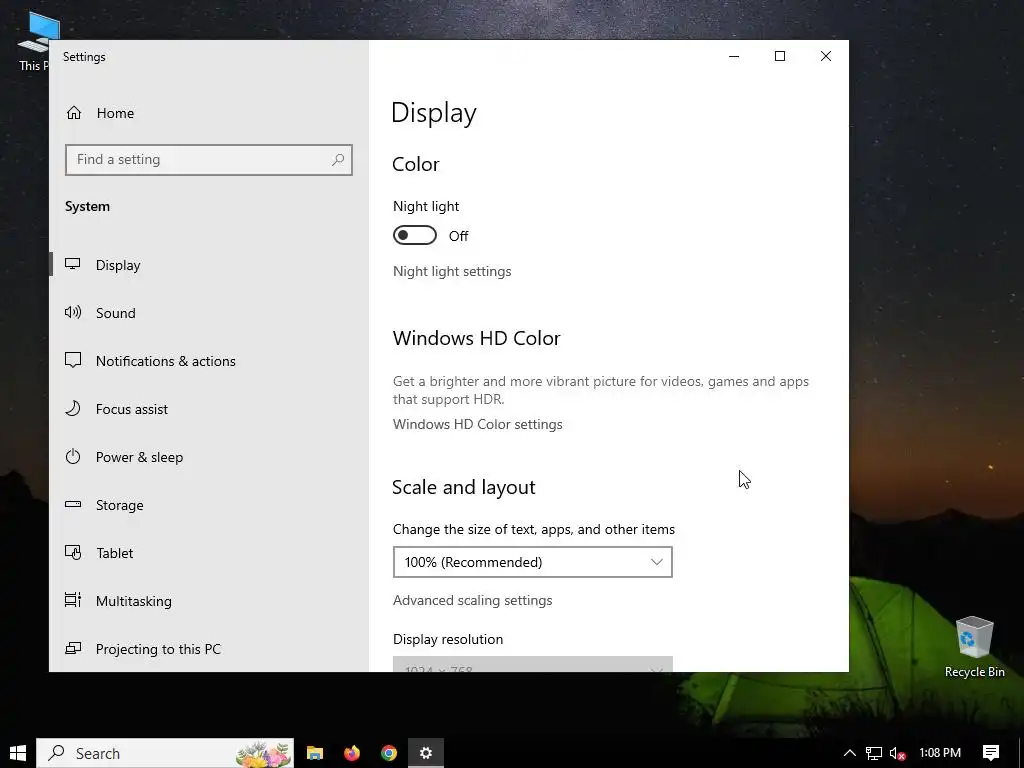This screenshot has width=1024, height=768.
Task: Open the Sound settings page
Action: (209, 313)
